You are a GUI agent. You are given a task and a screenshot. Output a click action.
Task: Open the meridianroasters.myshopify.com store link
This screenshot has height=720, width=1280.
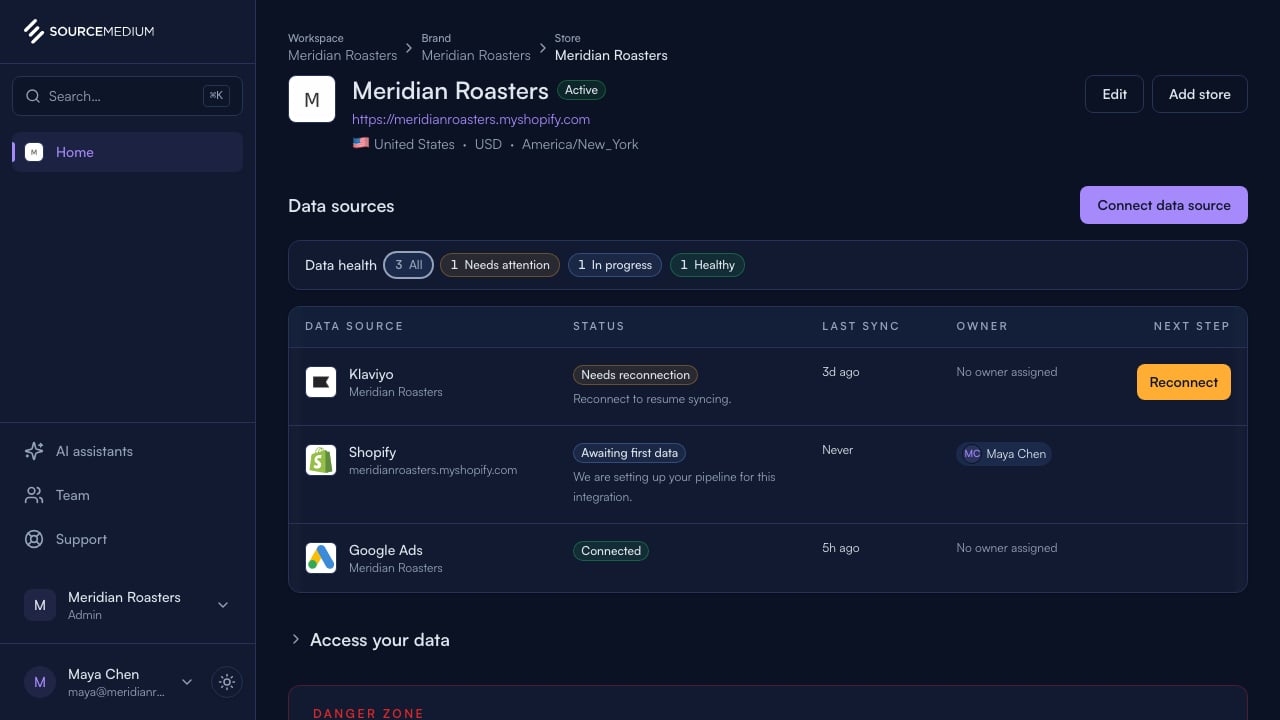(x=471, y=119)
